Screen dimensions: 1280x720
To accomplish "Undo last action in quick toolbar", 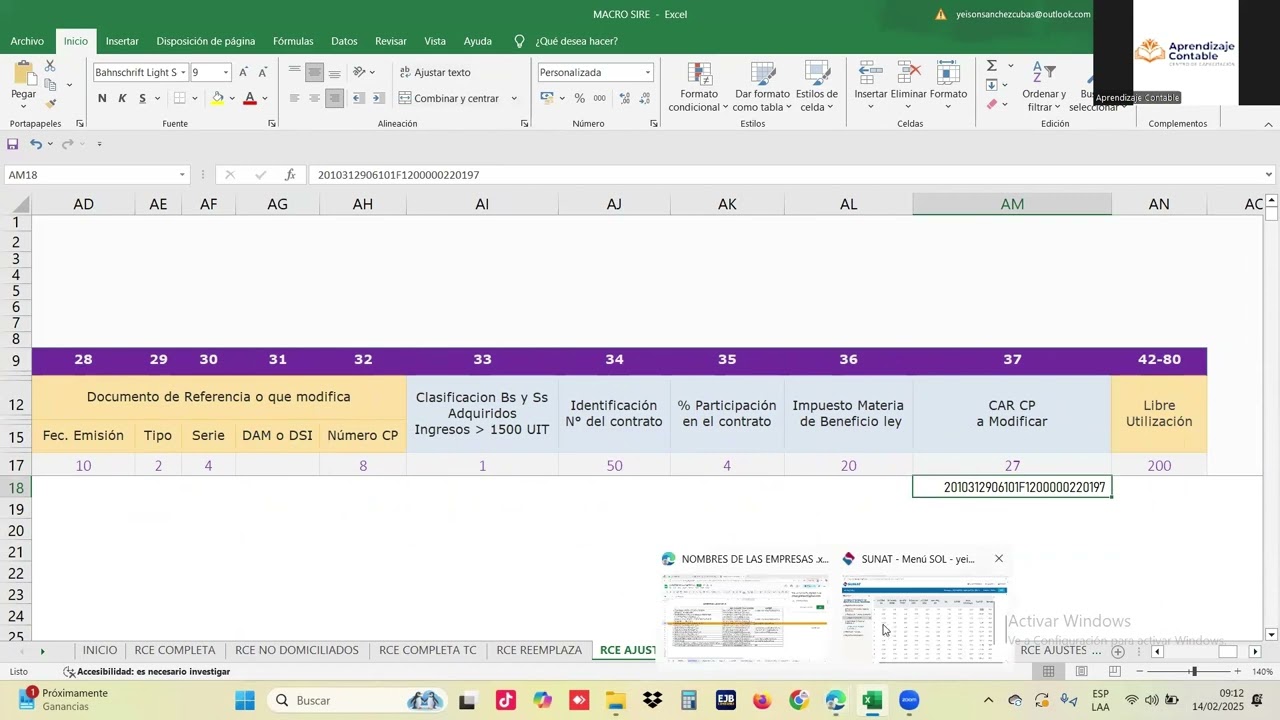I will [x=36, y=144].
